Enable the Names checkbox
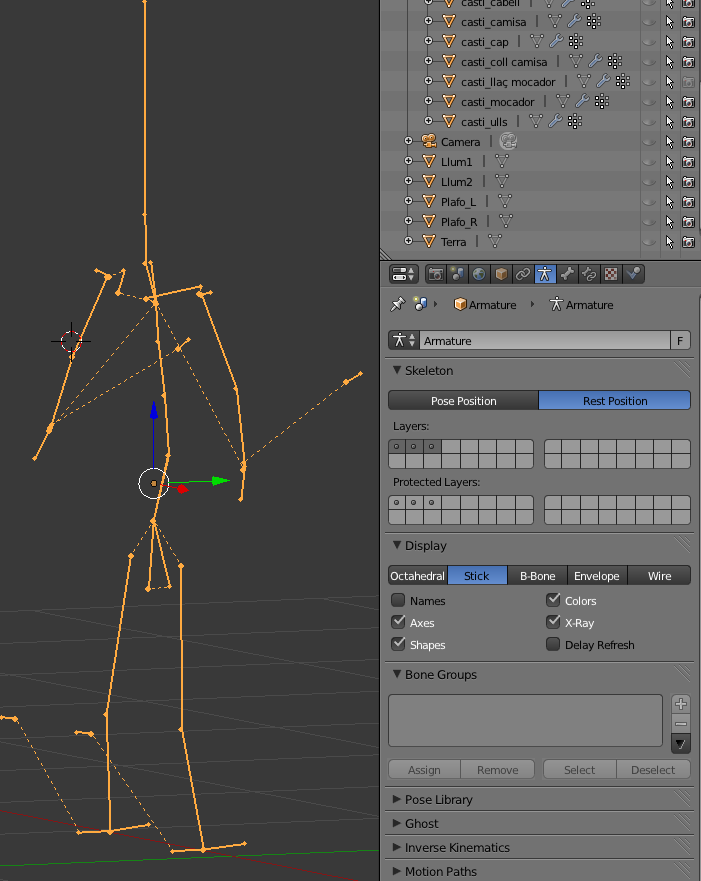Viewport: 701px width, 881px height. pyautogui.click(x=398, y=601)
